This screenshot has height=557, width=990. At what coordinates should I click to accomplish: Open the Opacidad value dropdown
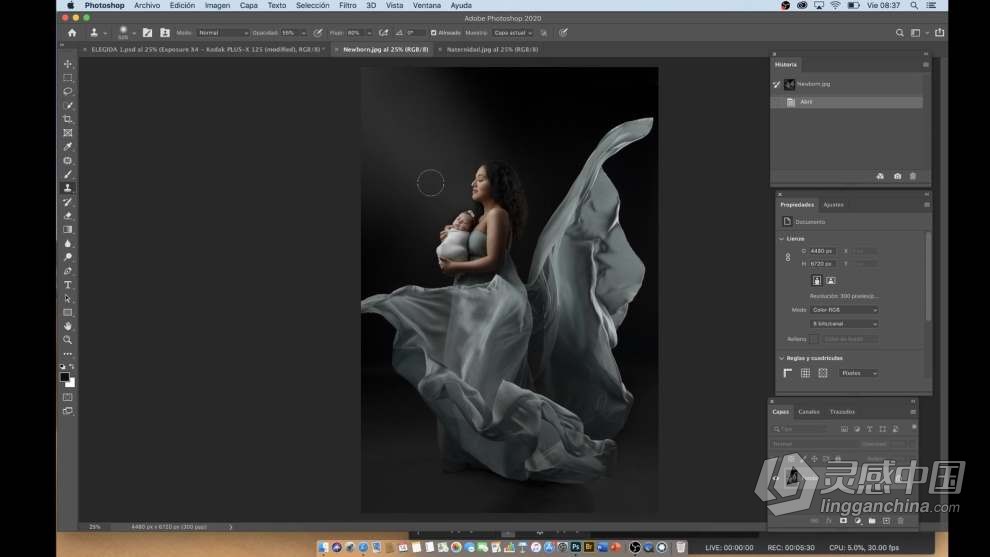[x=304, y=33]
